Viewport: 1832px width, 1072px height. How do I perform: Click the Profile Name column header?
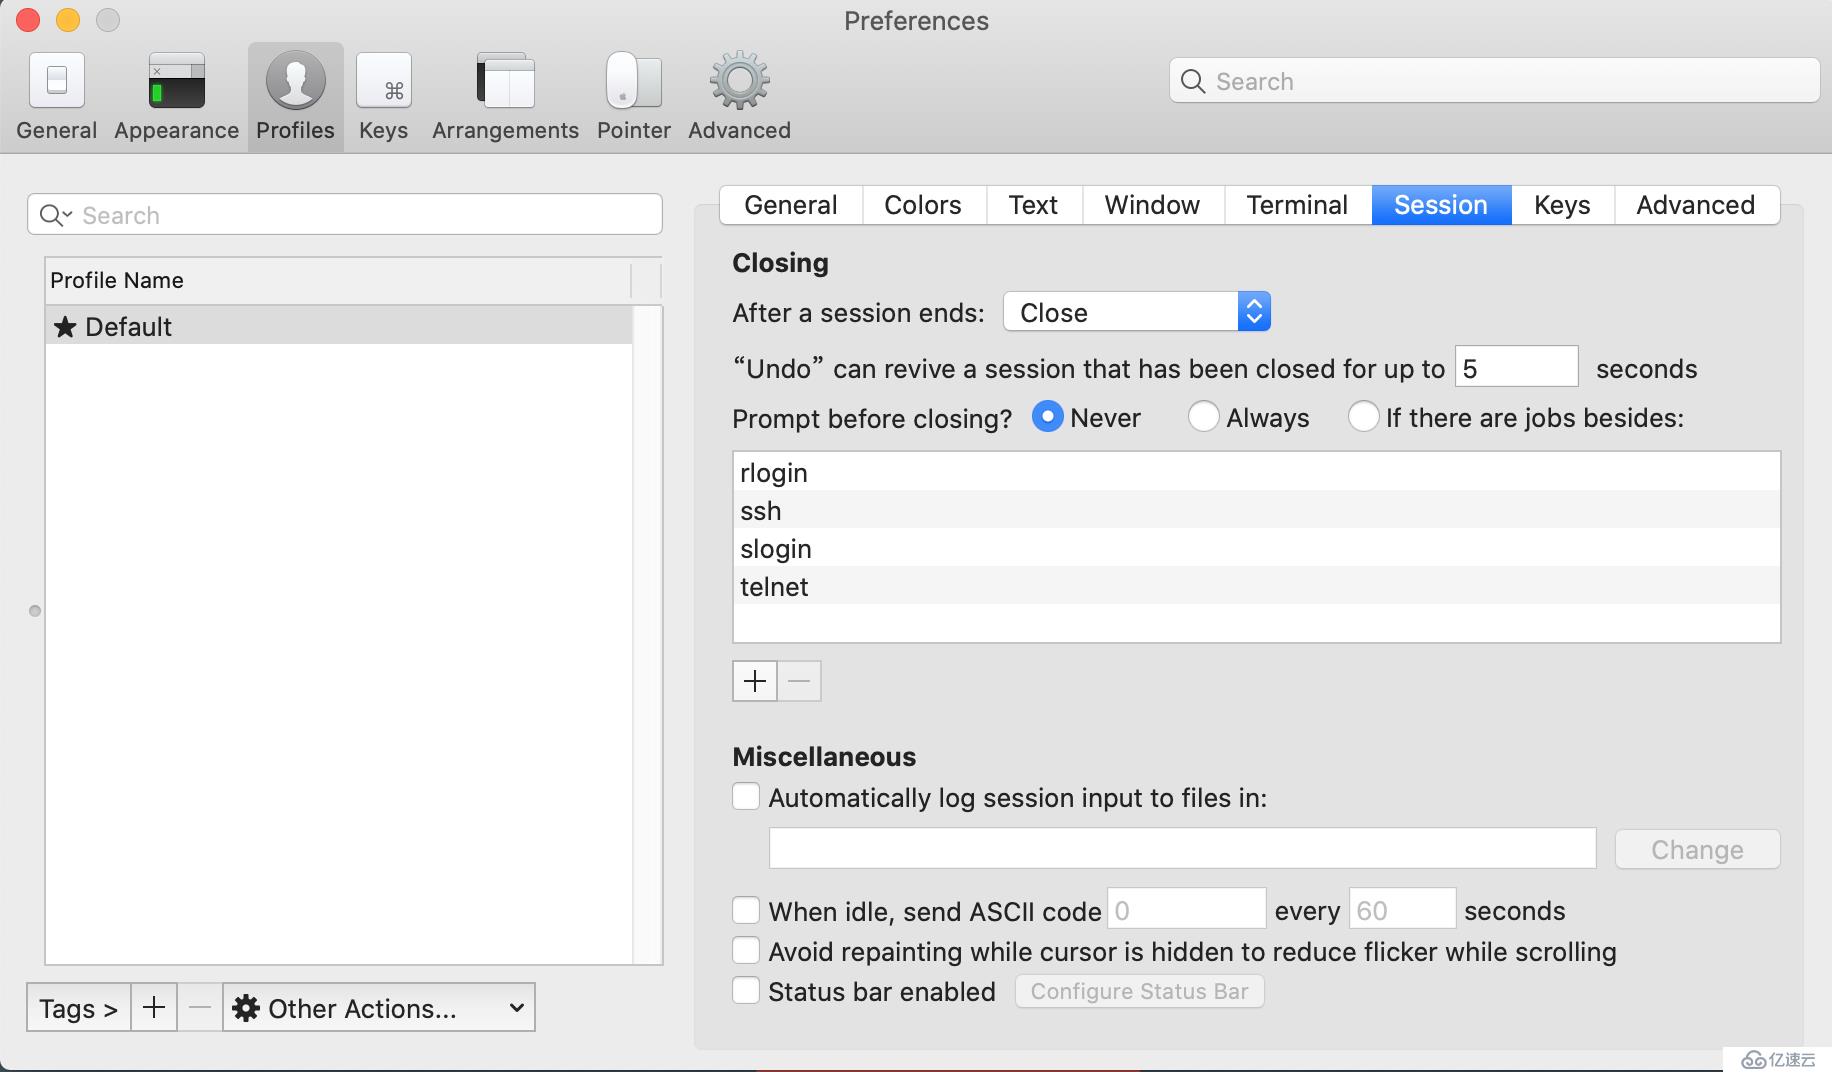click(338, 280)
